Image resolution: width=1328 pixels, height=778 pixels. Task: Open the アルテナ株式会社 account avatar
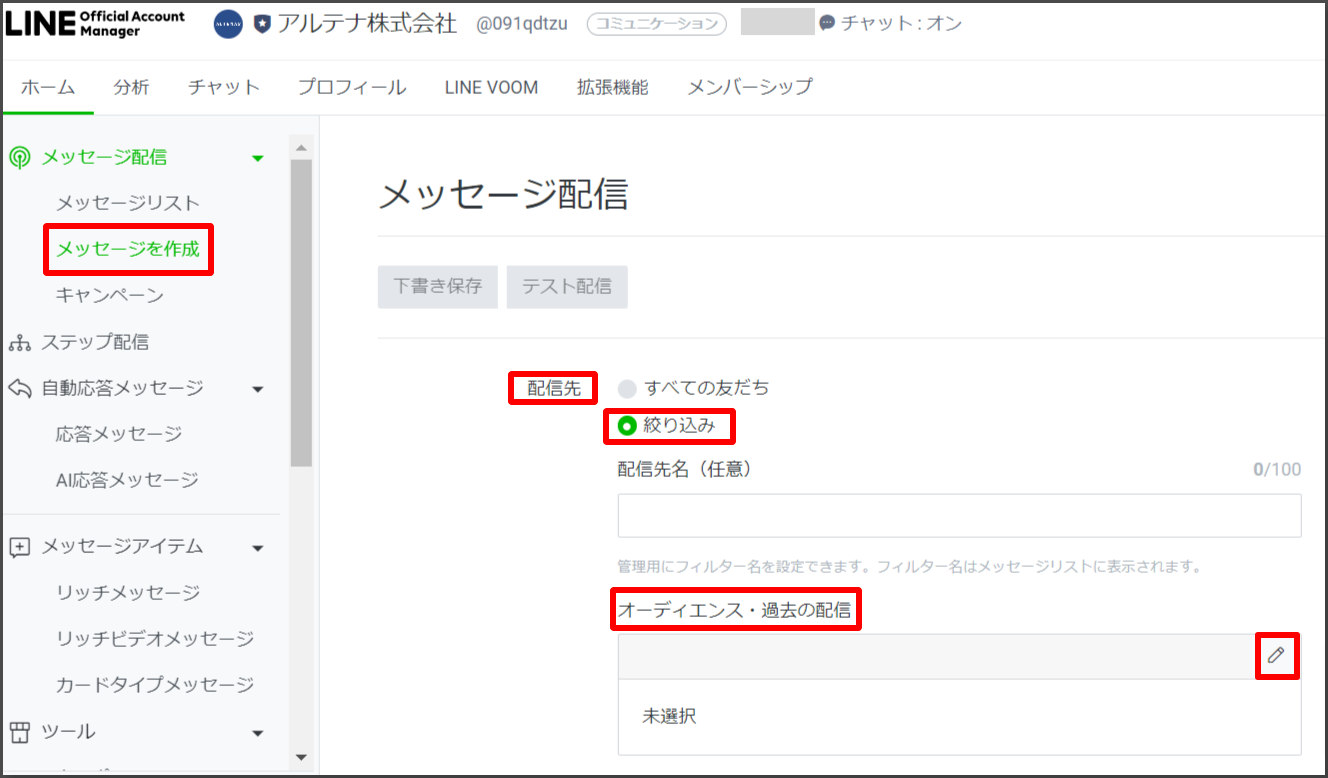coord(228,24)
